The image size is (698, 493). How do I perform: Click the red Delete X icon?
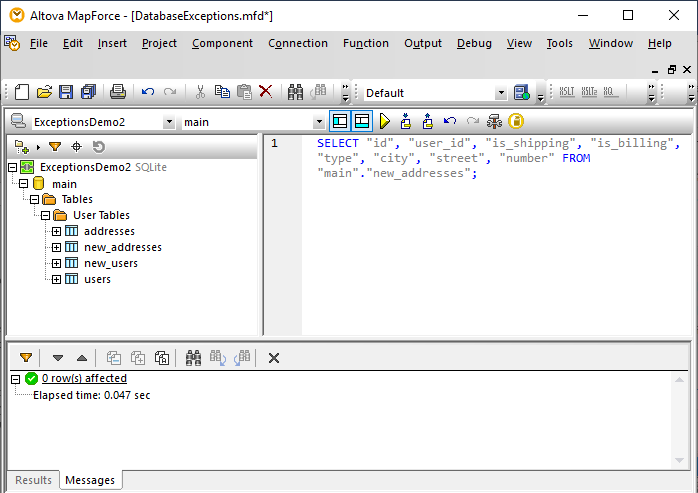[266, 92]
